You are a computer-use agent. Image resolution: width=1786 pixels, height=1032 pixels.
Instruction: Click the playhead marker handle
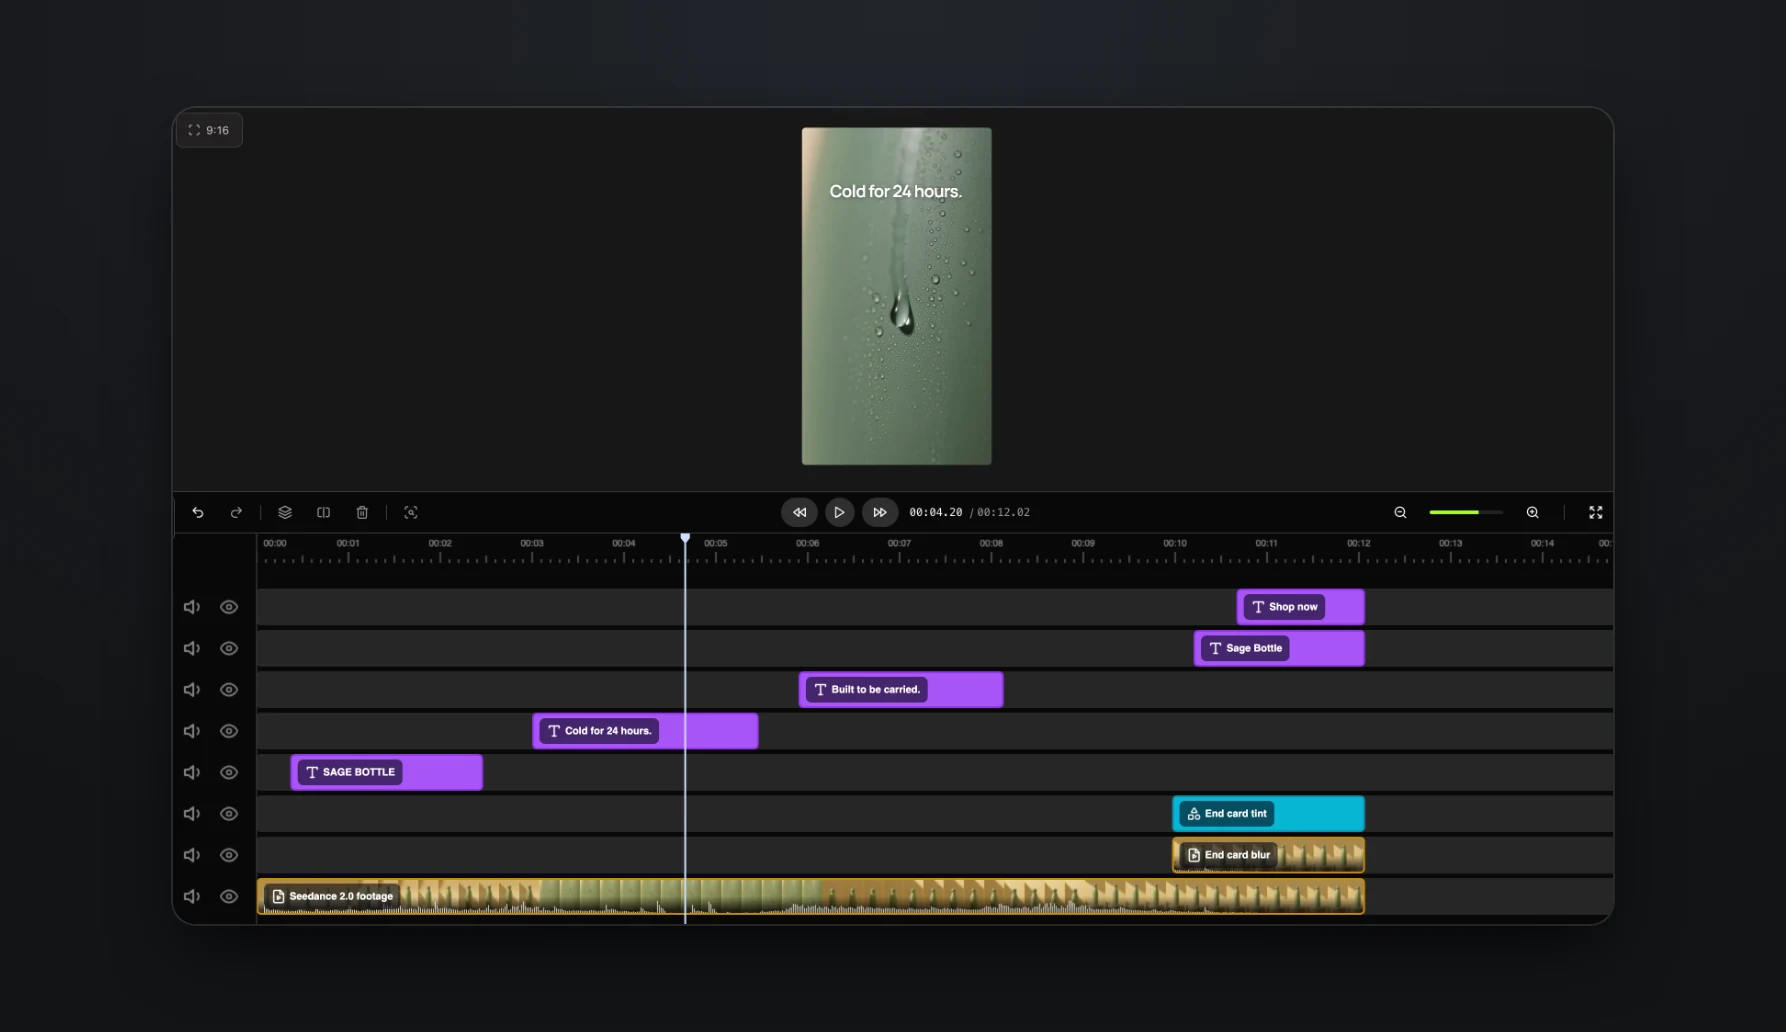point(685,538)
